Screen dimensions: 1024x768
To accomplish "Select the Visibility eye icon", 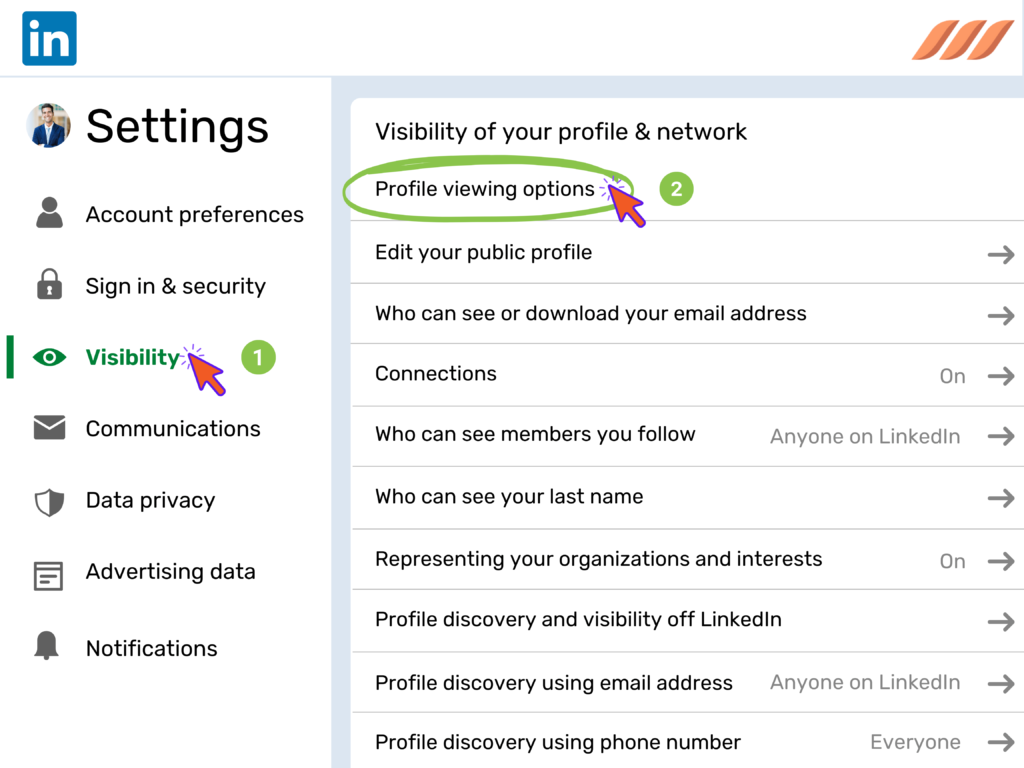I will point(48,356).
